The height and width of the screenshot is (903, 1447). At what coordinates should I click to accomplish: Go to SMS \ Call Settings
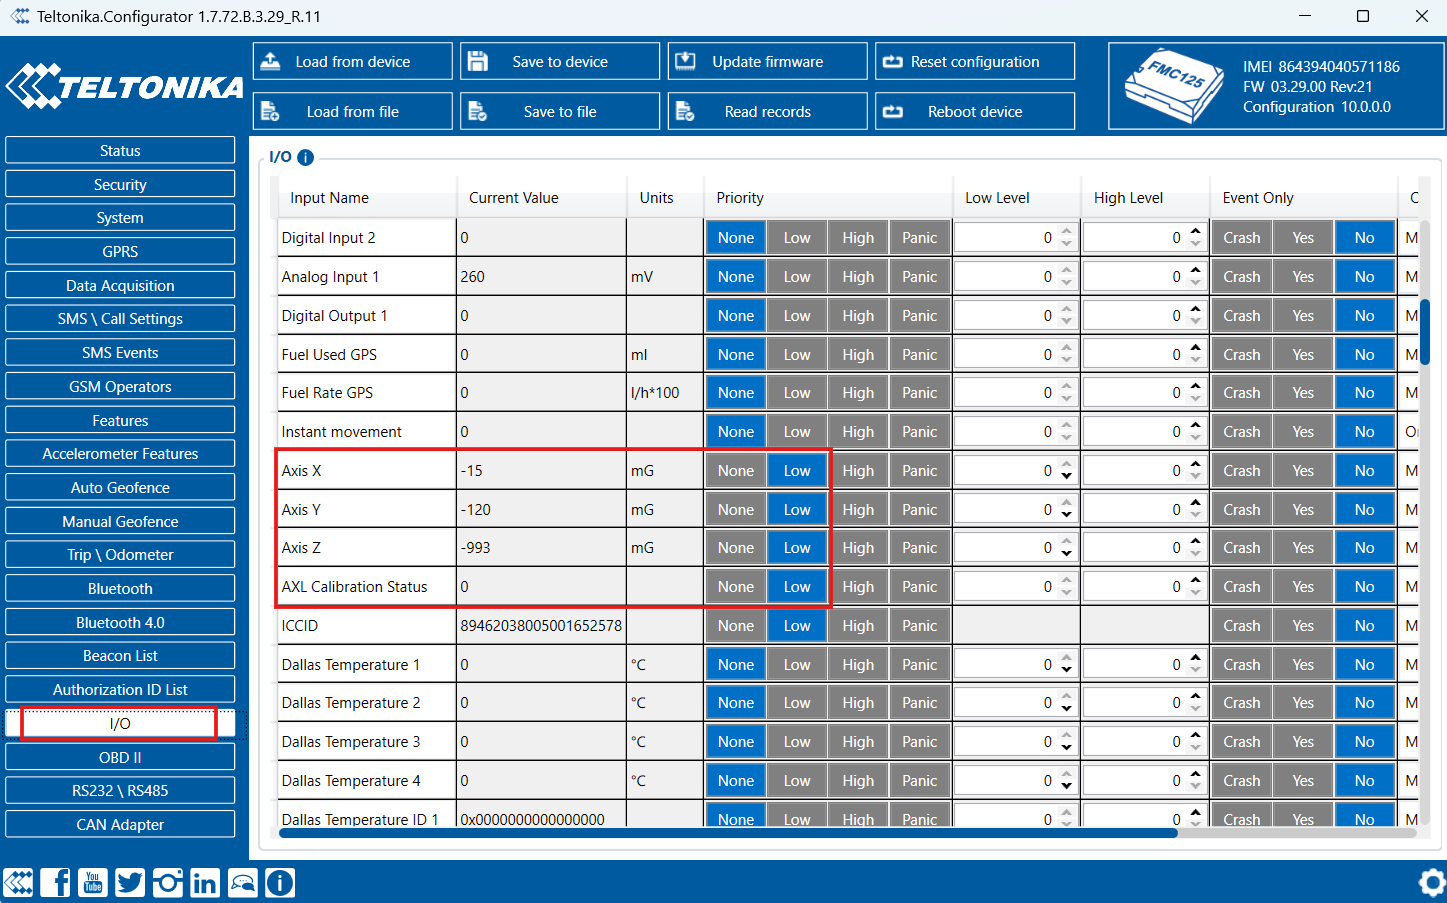click(120, 319)
